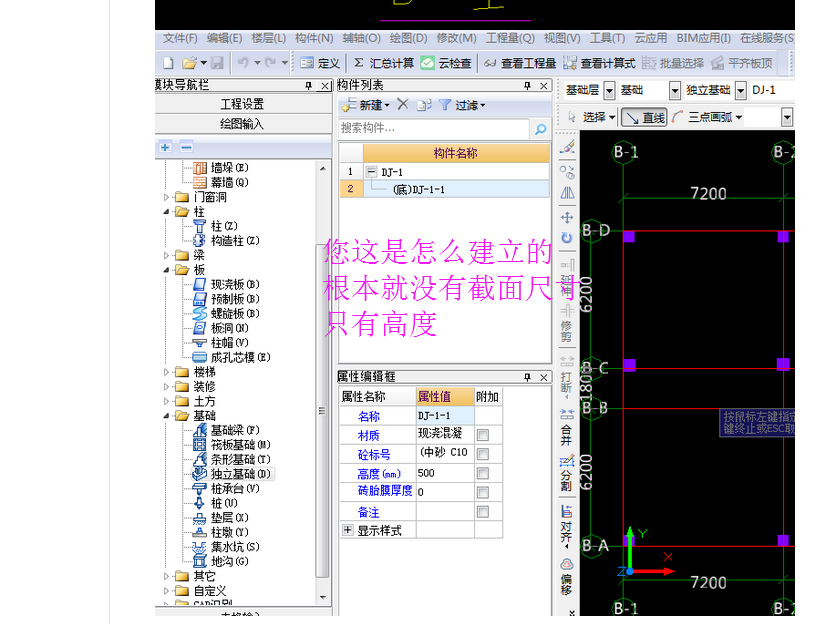Expand 显示样式 property row
The width and height of the screenshot is (837, 624).
point(348,530)
